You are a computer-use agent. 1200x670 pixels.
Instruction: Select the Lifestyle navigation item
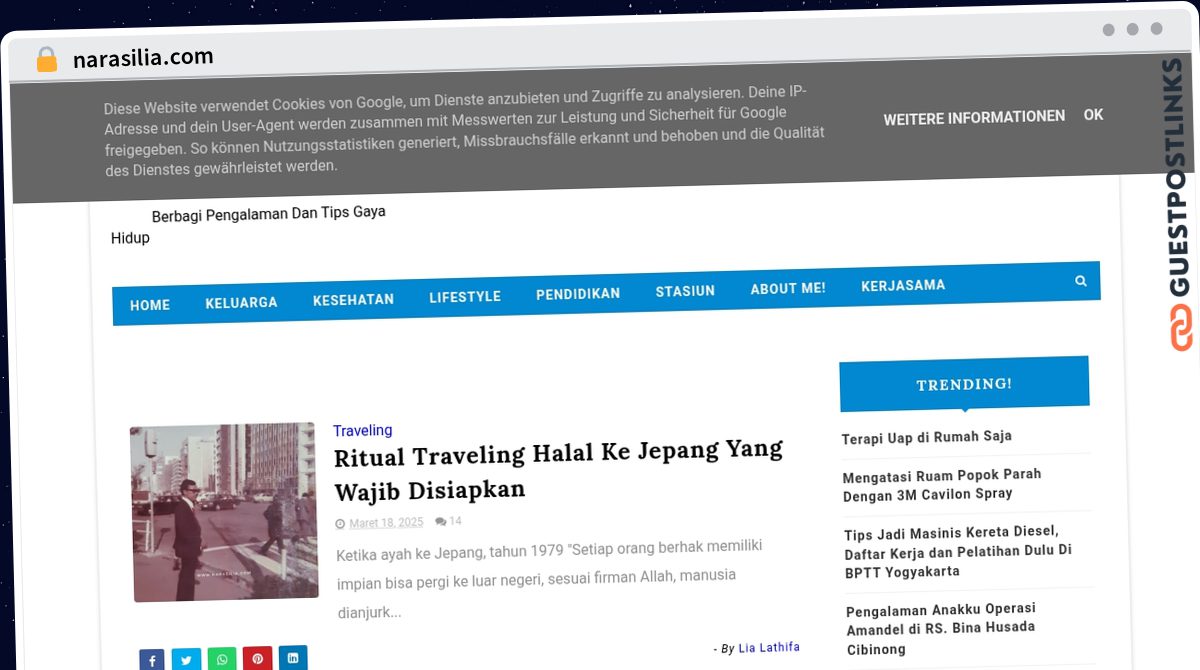click(x=465, y=296)
